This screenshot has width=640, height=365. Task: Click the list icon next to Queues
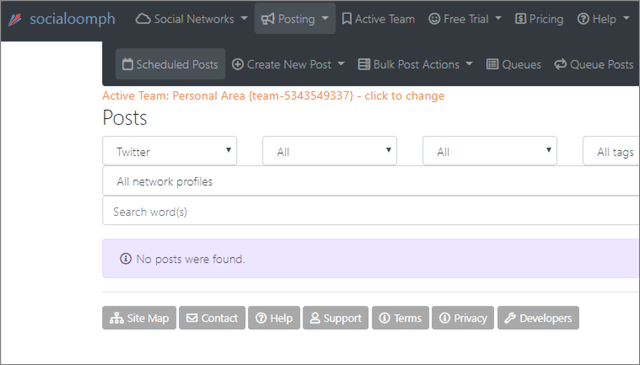pos(492,64)
